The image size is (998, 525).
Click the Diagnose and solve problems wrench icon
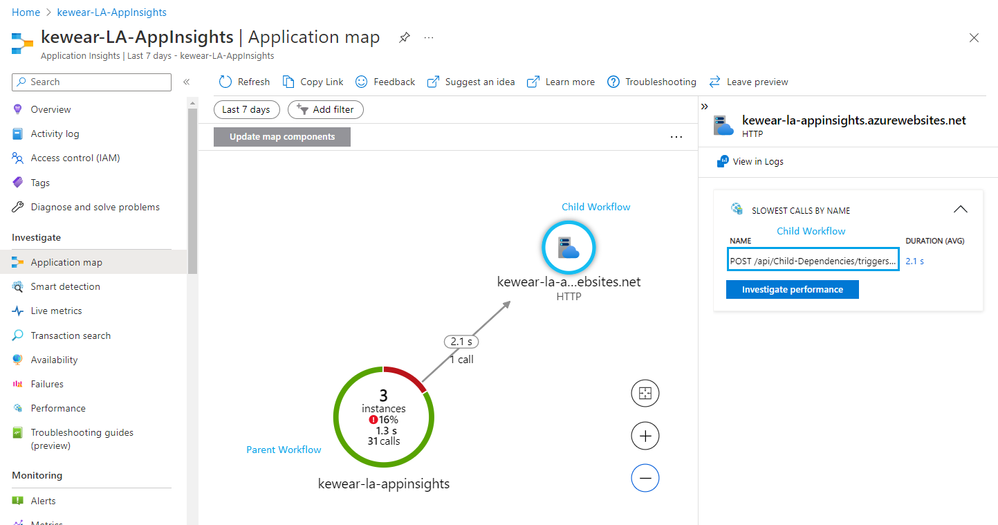(x=18, y=207)
